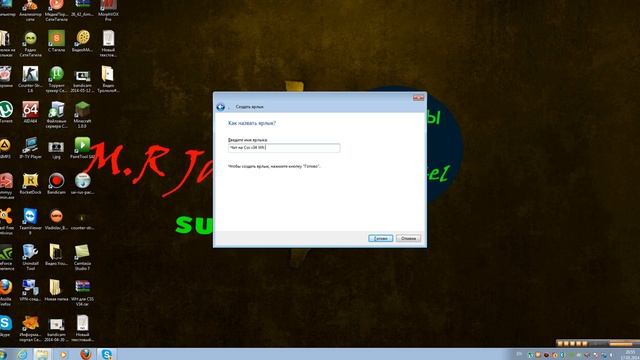The image size is (640, 360).
Task: Select the WinRAR archive for CSS icon
Action: coord(82,293)
